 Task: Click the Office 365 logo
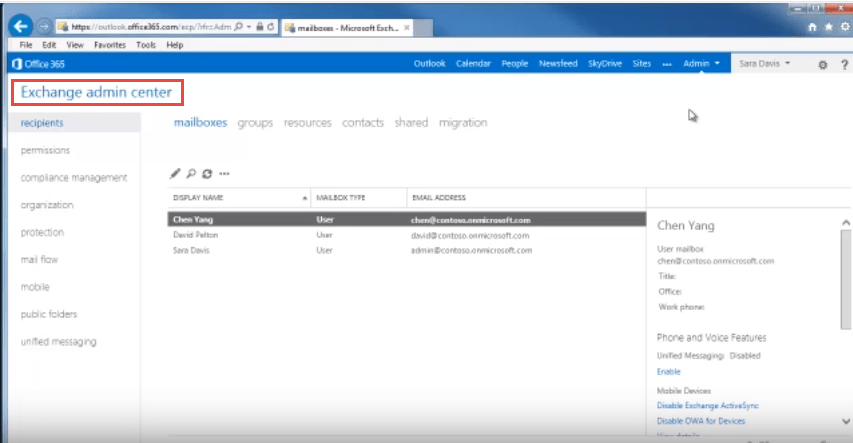tap(38, 64)
